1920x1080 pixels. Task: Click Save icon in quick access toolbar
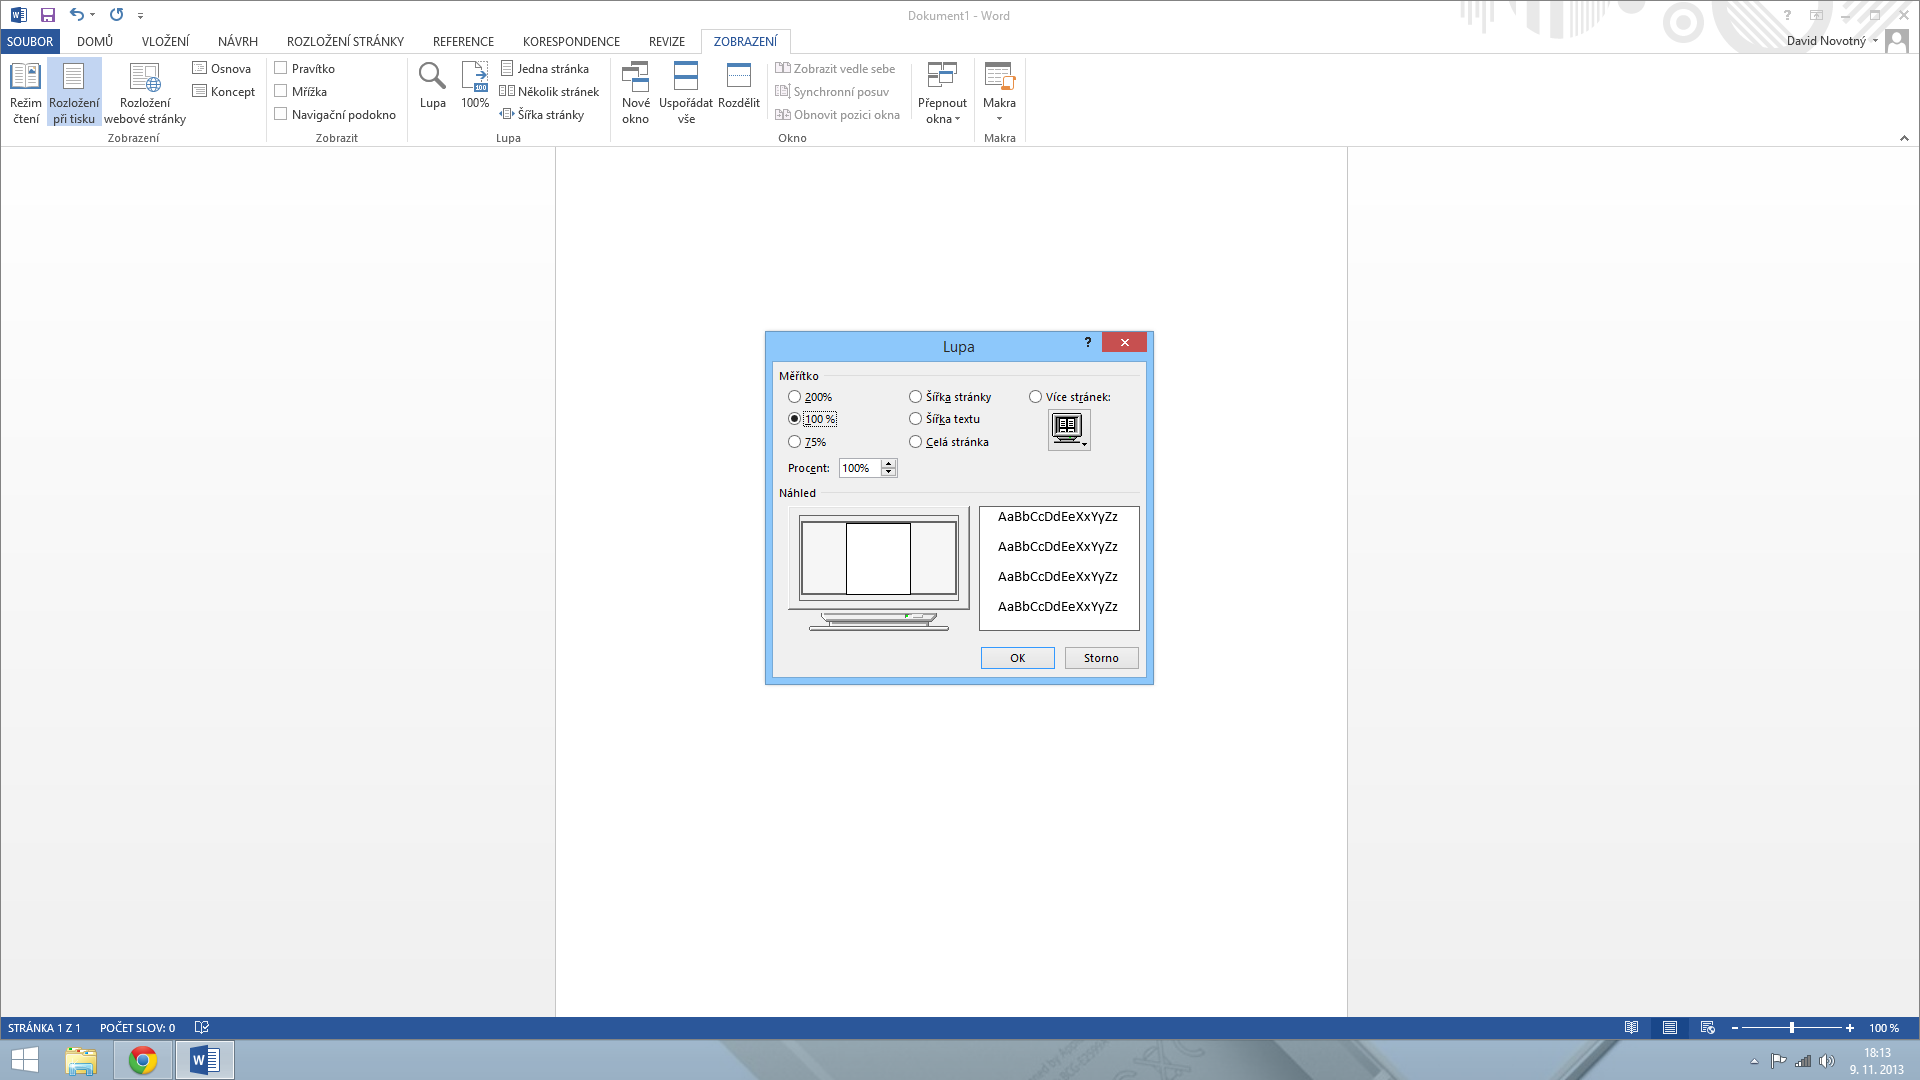47,15
